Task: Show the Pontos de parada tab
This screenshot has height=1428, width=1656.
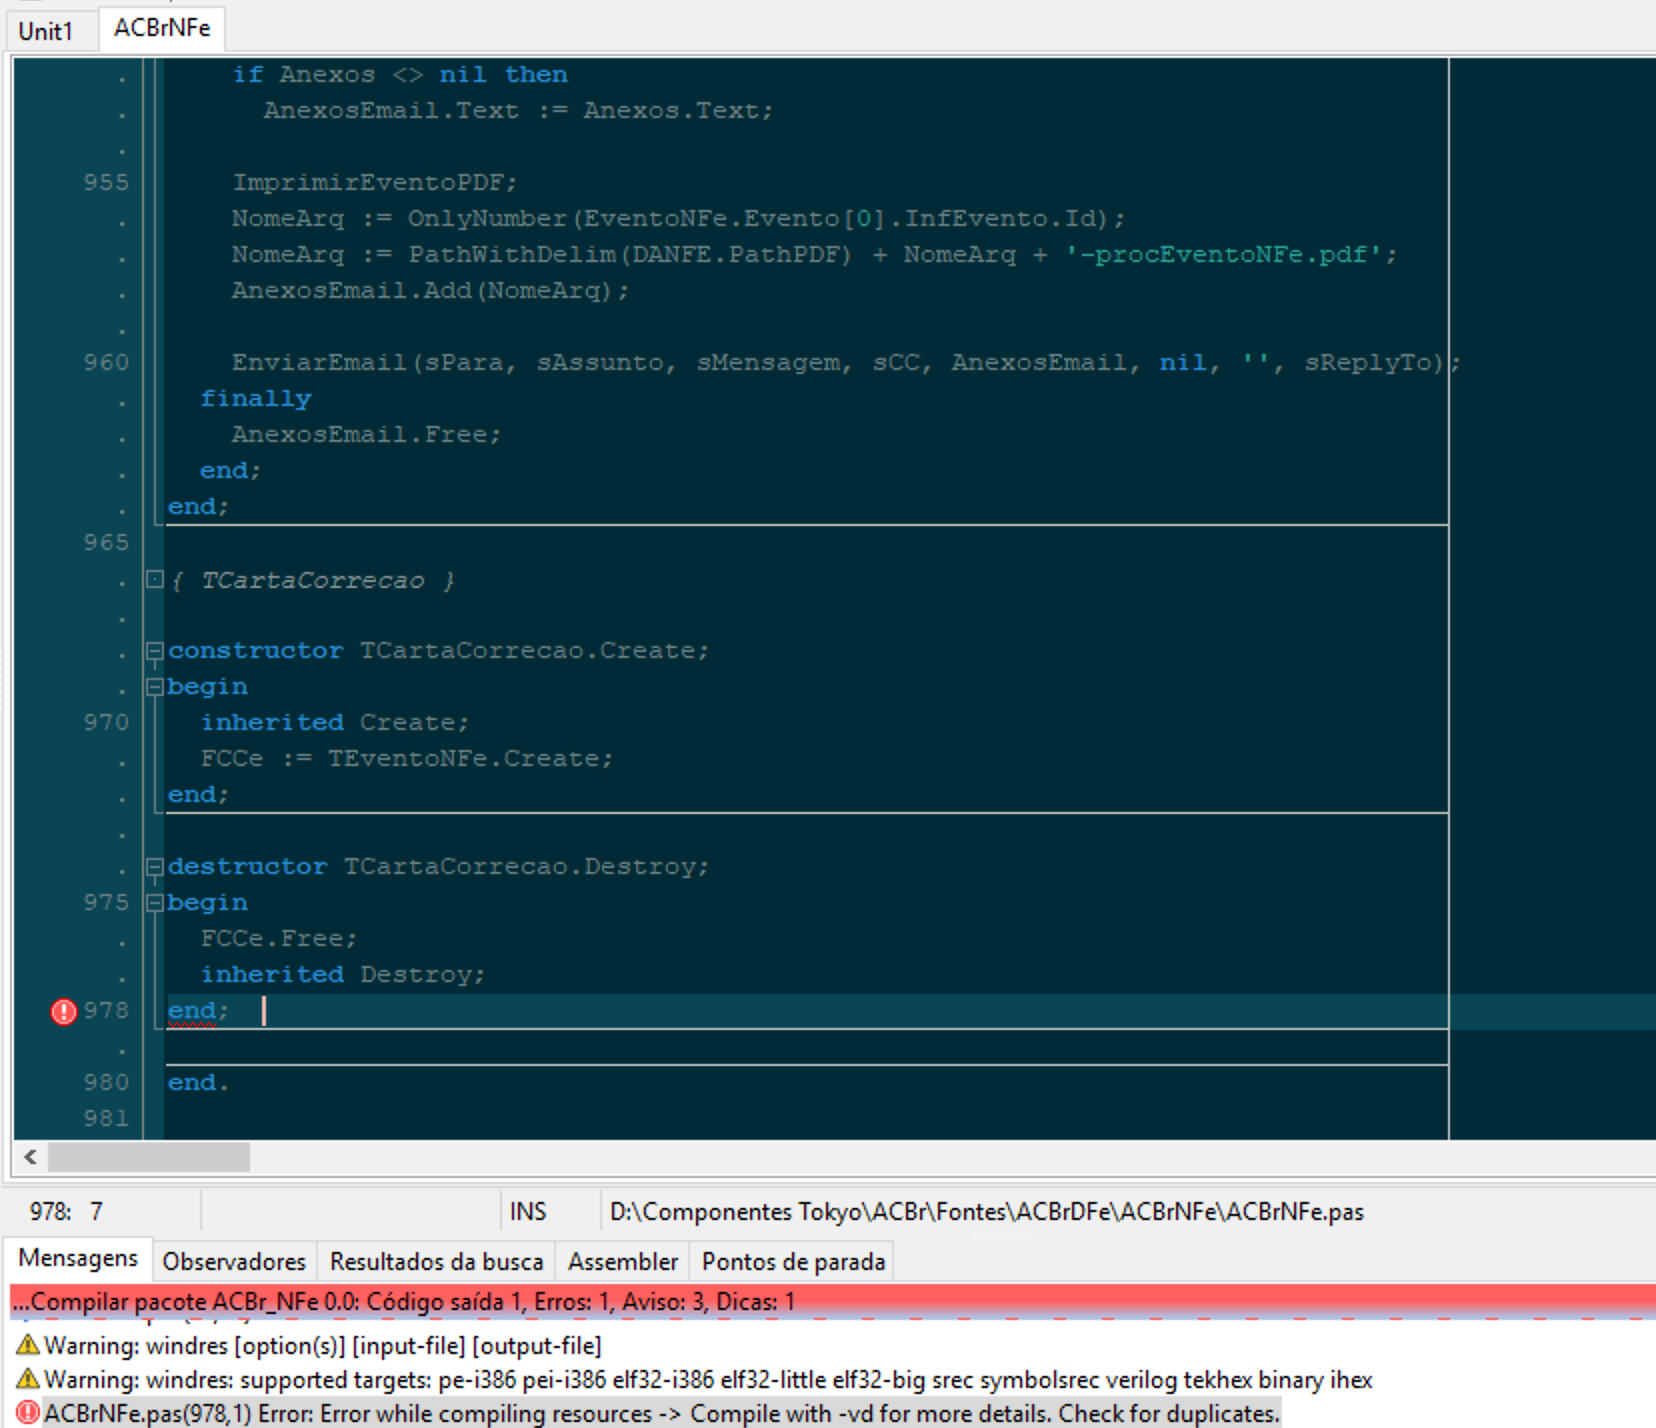Action: (x=793, y=1262)
